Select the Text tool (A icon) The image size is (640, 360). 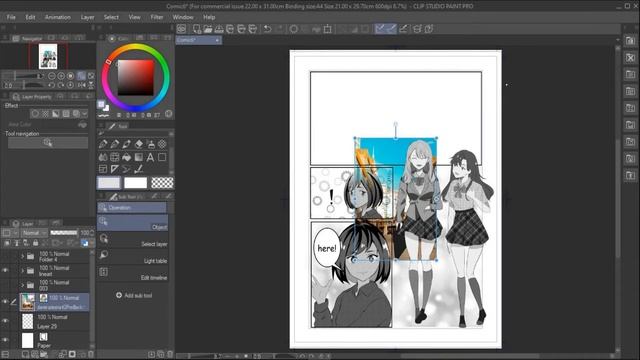pyautogui.click(x=150, y=157)
